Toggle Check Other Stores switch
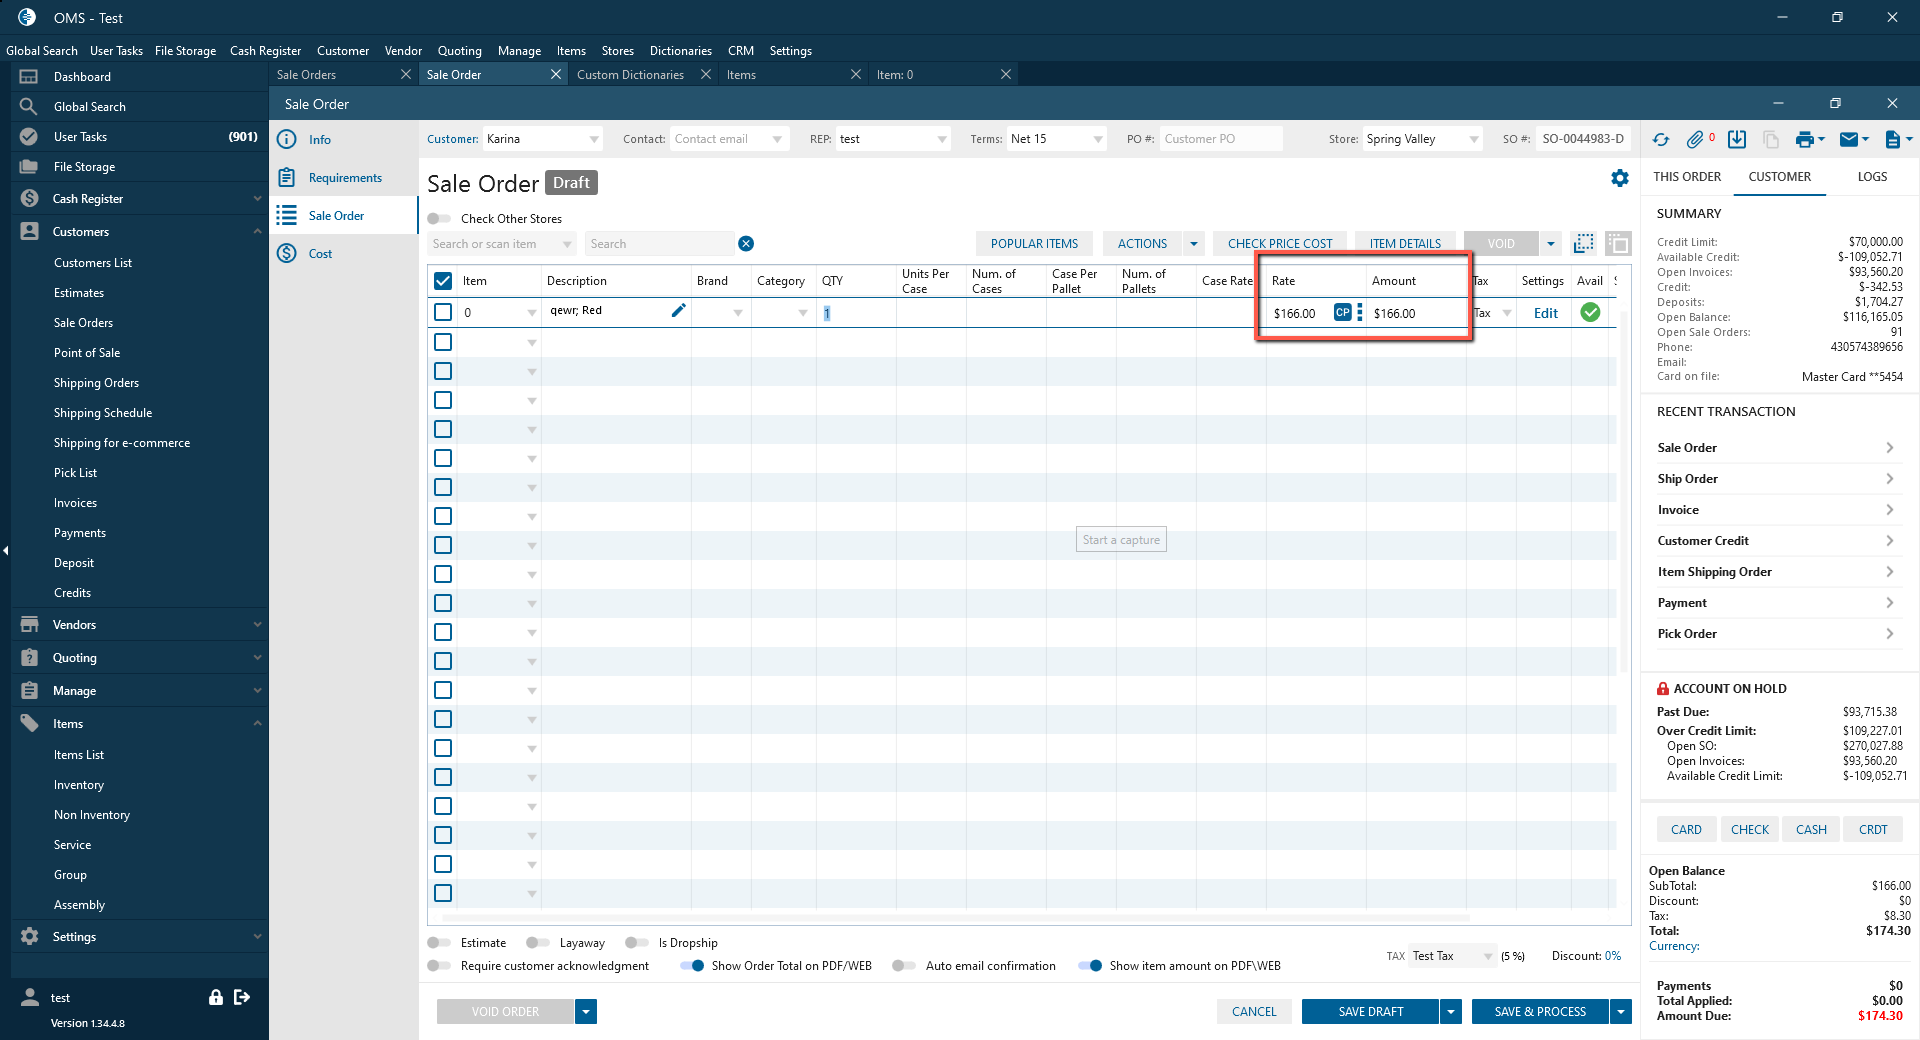The height and width of the screenshot is (1040, 1920). coord(439,219)
